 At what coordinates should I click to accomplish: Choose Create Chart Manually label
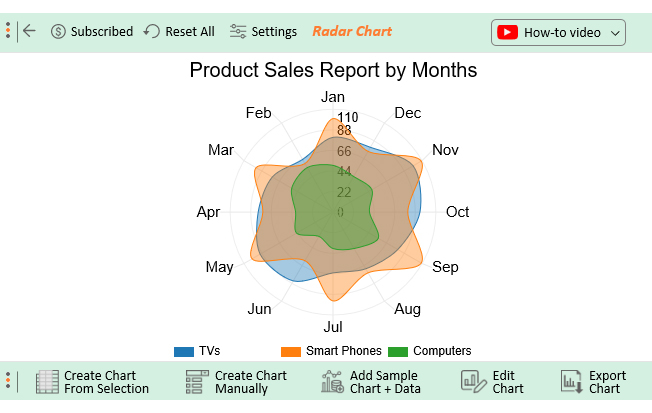(251, 382)
